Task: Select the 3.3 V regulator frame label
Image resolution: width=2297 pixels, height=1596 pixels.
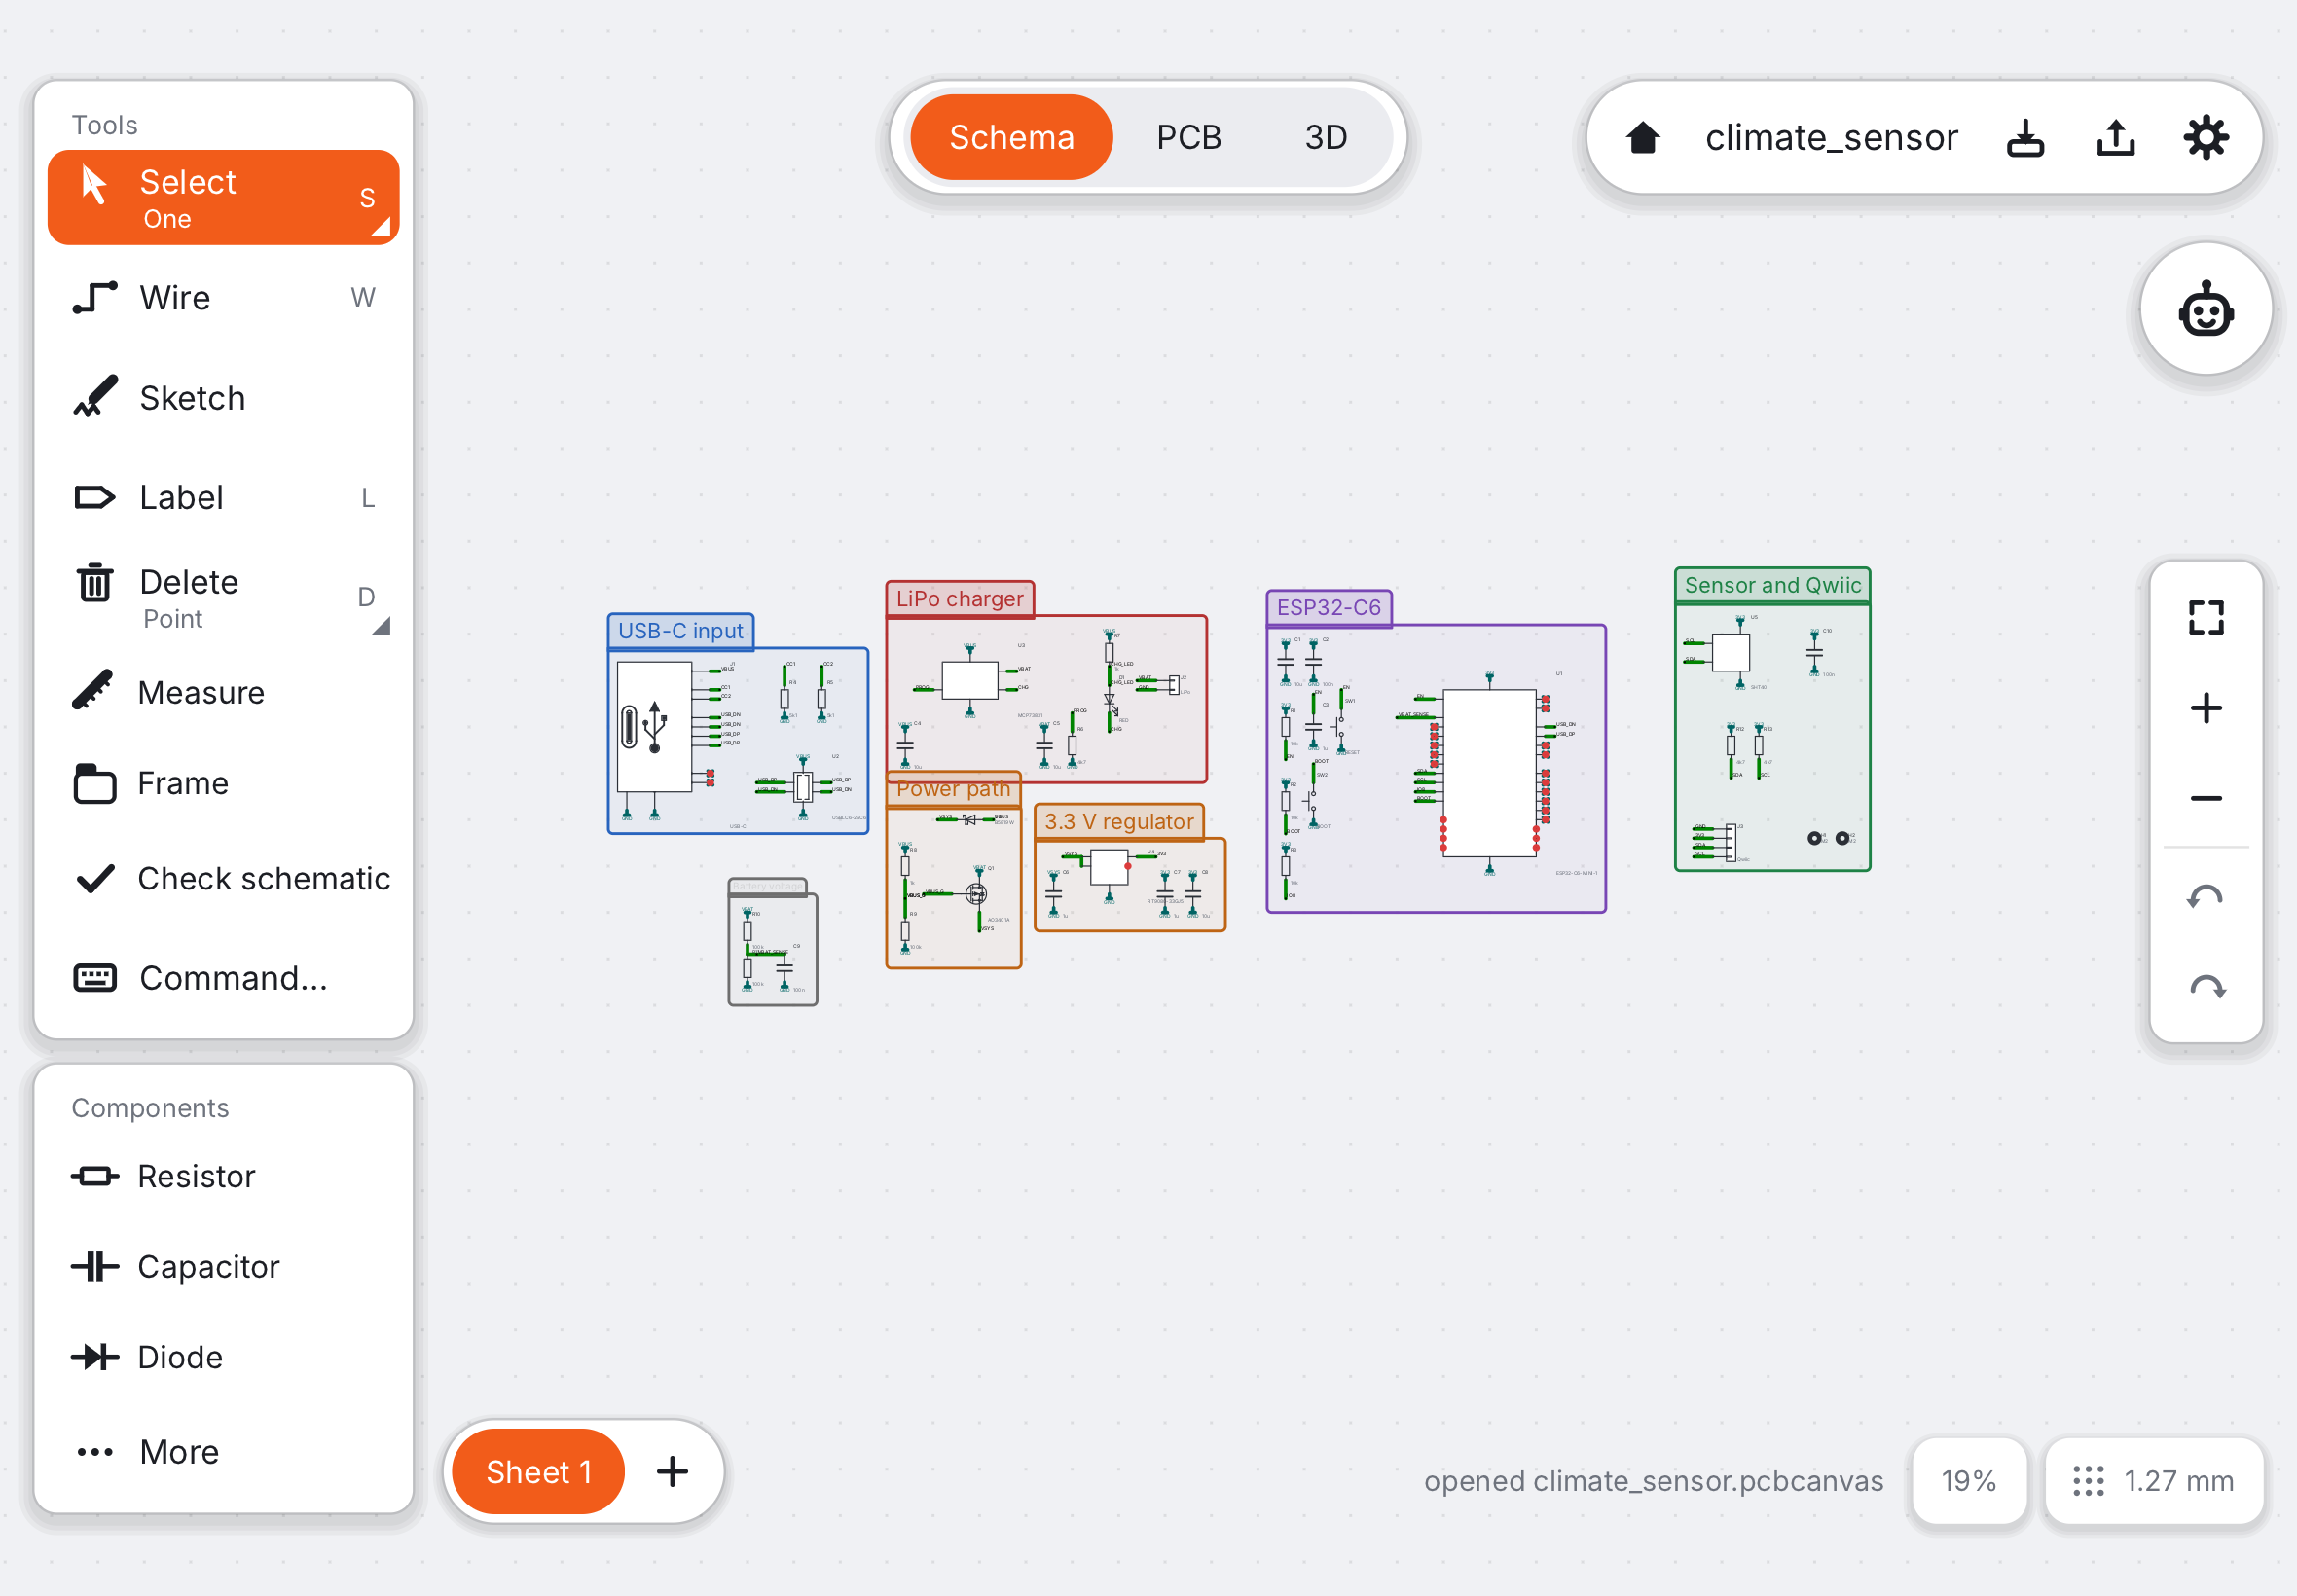Action: click(x=1118, y=821)
